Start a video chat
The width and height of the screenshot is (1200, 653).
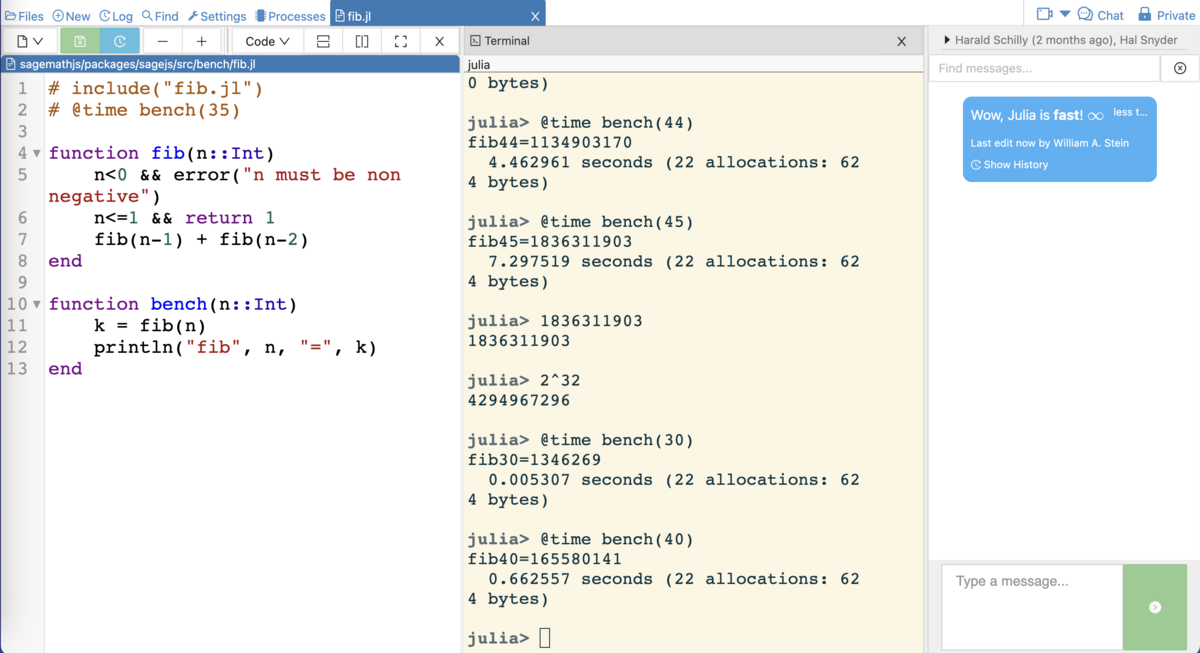[1045, 14]
